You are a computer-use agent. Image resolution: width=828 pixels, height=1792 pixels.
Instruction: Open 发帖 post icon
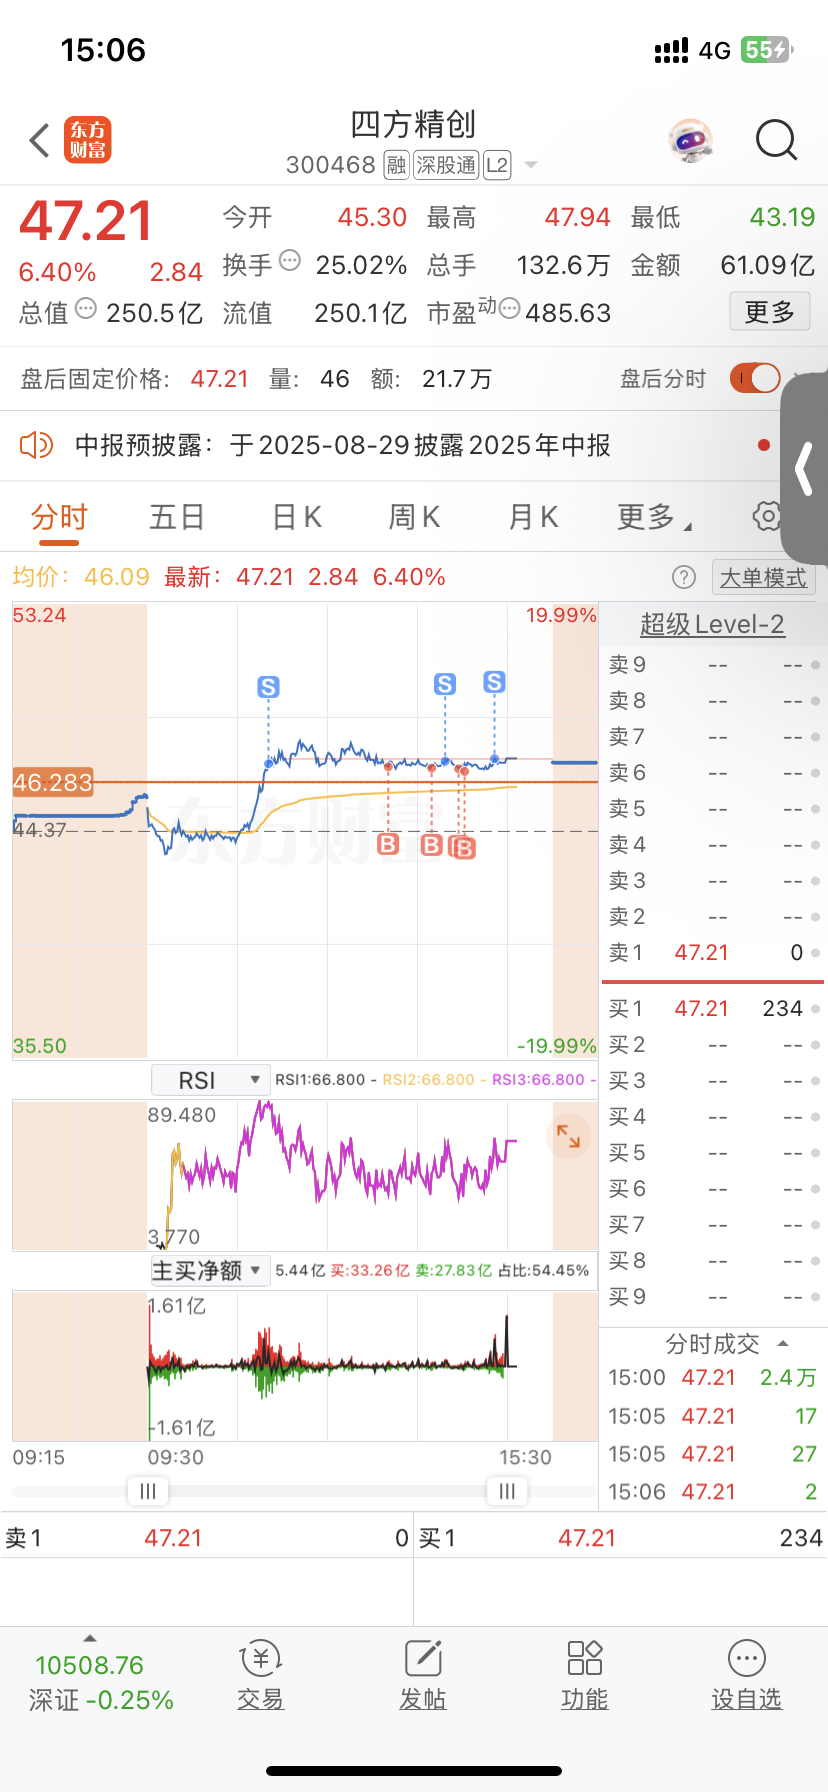pos(423,1676)
